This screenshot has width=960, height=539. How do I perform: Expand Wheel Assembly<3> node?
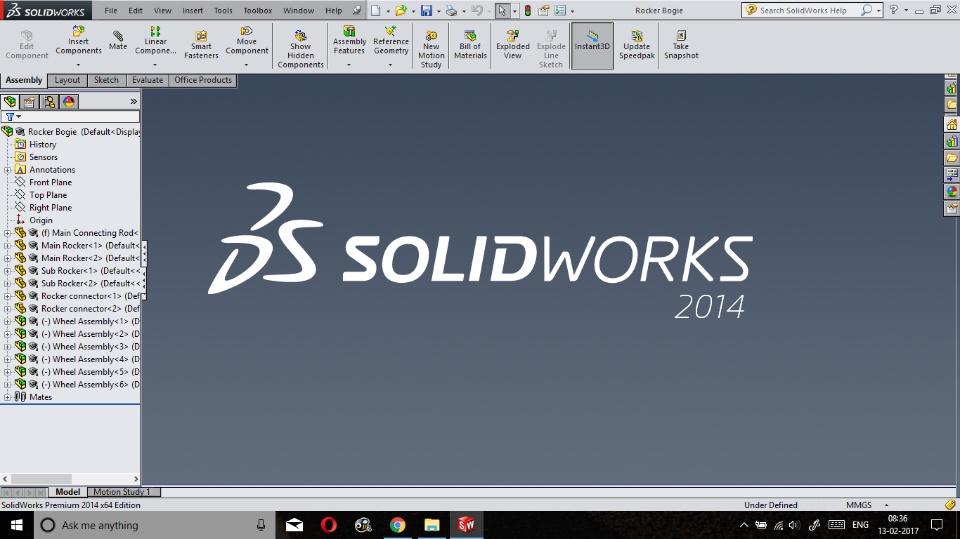[x=7, y=347]
